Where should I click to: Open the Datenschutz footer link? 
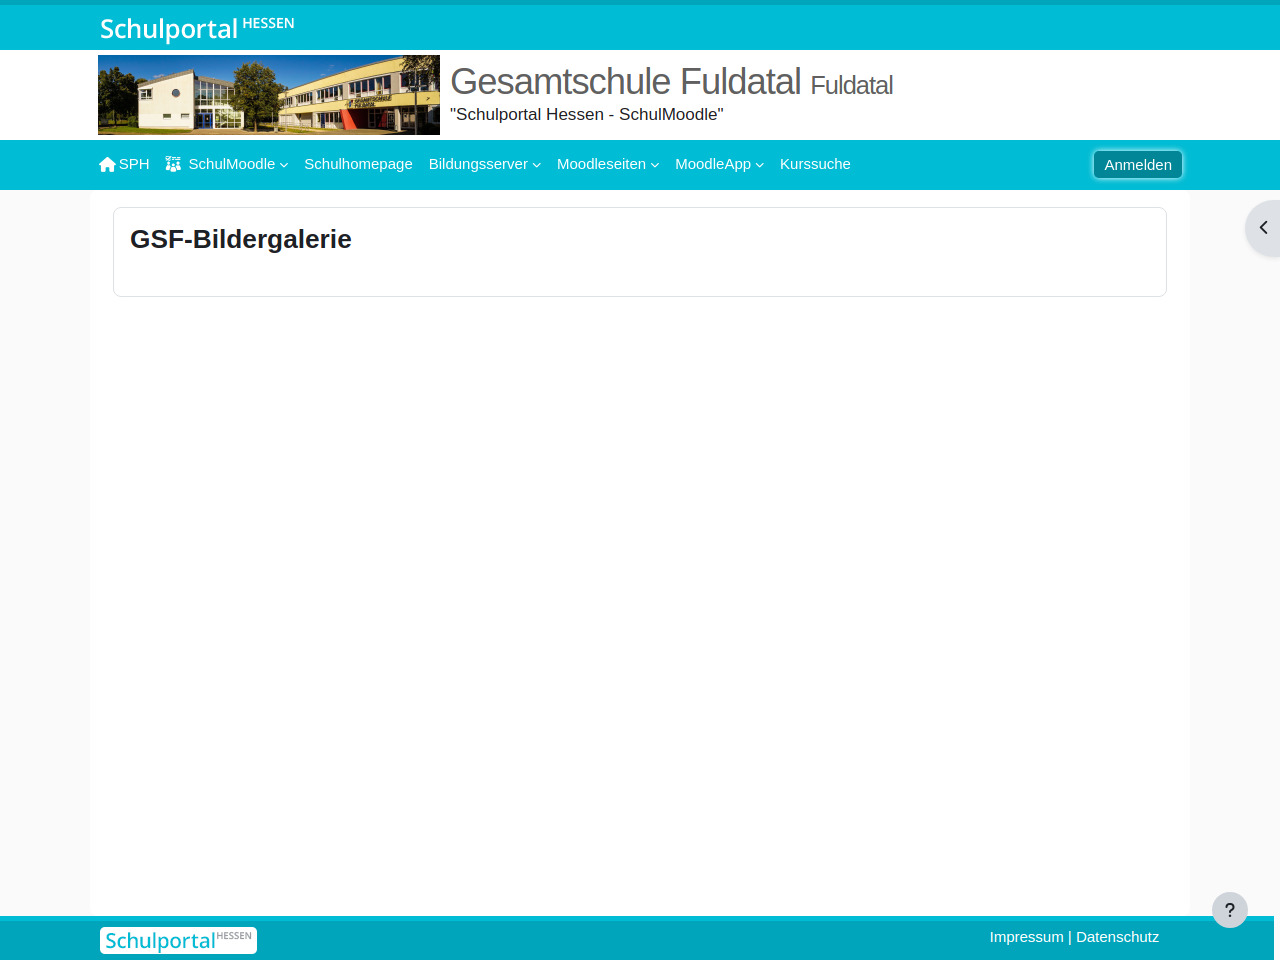click(x=1117, y=937)
